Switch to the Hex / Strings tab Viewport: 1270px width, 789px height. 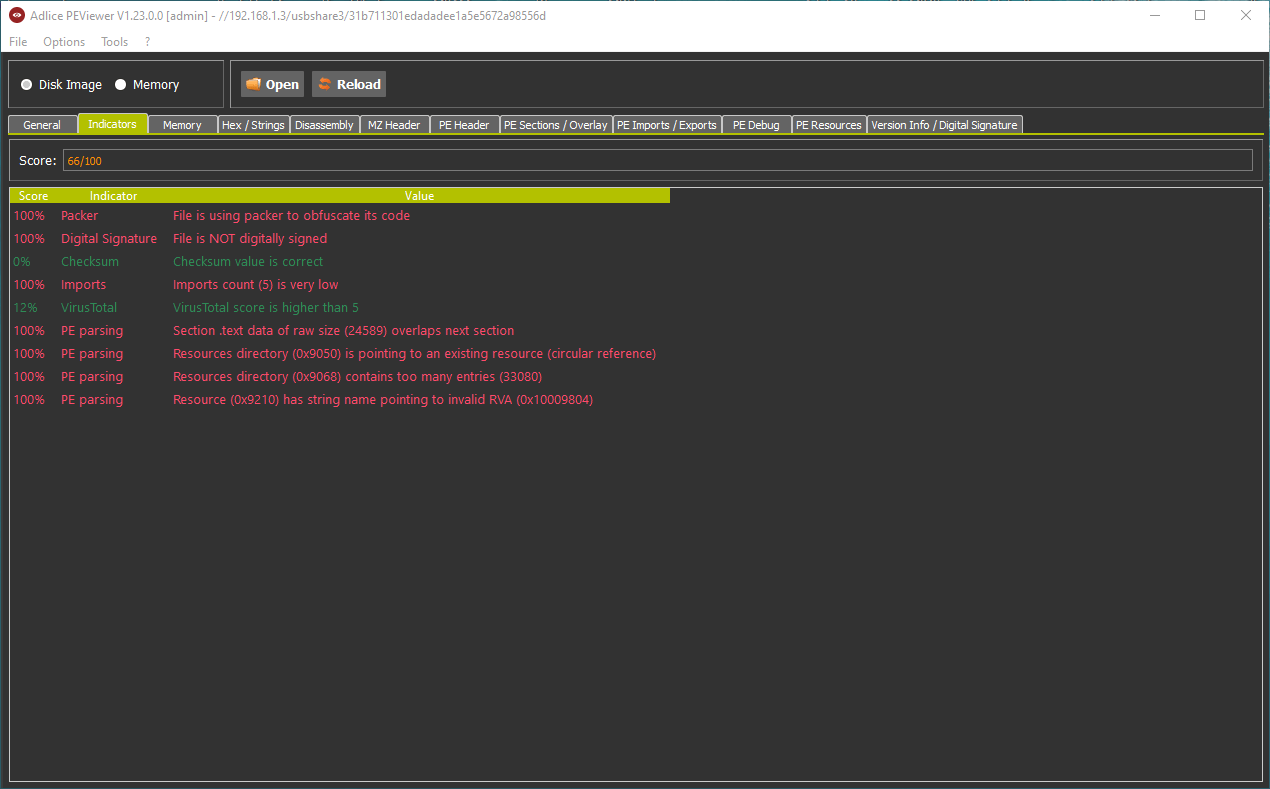(253, 125)
